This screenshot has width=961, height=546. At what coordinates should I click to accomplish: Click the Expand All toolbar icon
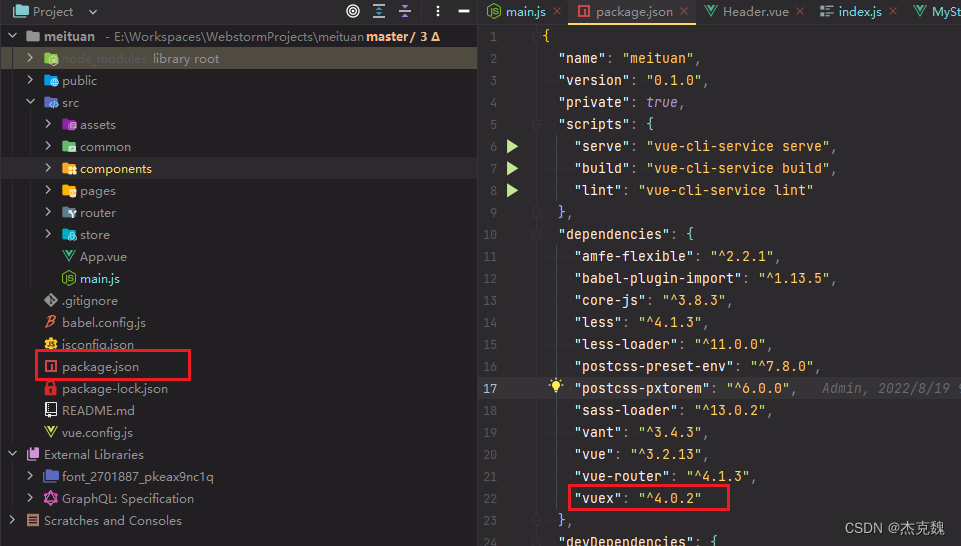pyautogui.click(x=379, y=11)
